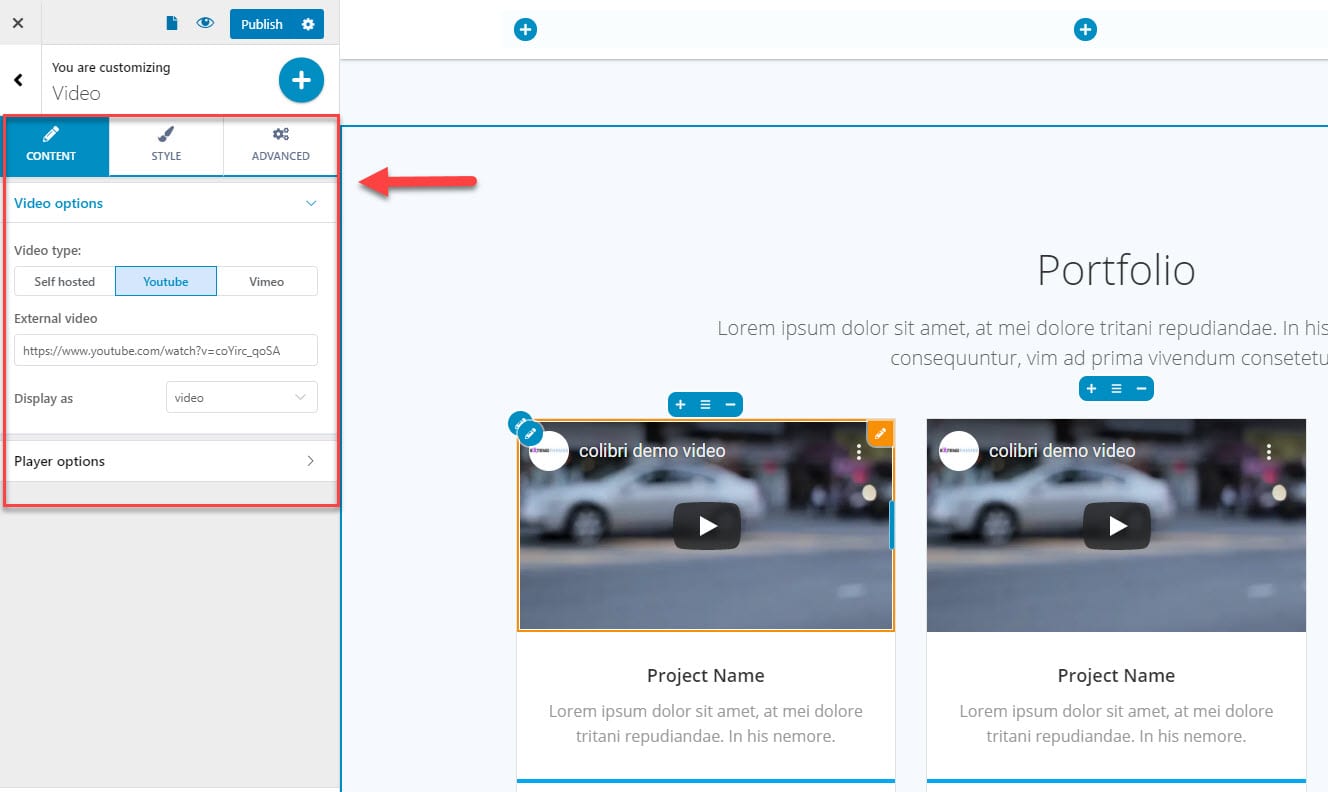
Task: Click the plus icon in the element toolbar
Action: (x=680, y=404)
